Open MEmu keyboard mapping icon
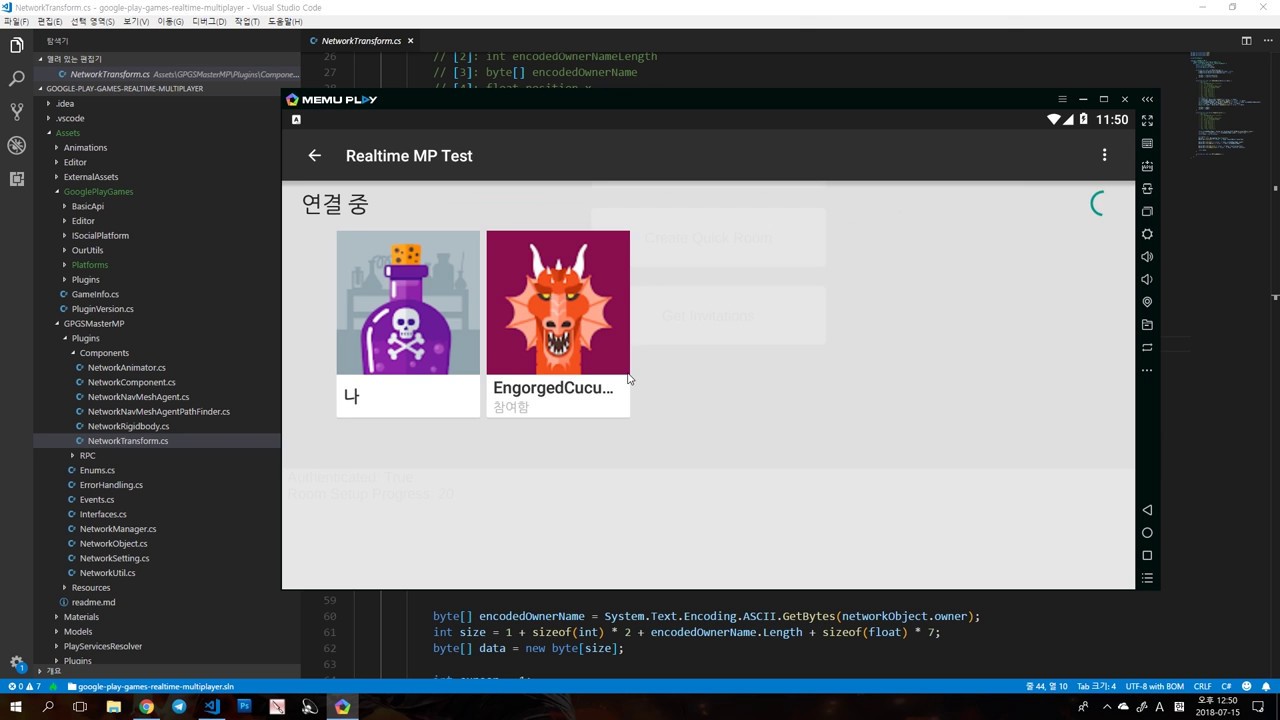Image resolution: width=1280 pixels, height=720 pixels. [1147, 143]
